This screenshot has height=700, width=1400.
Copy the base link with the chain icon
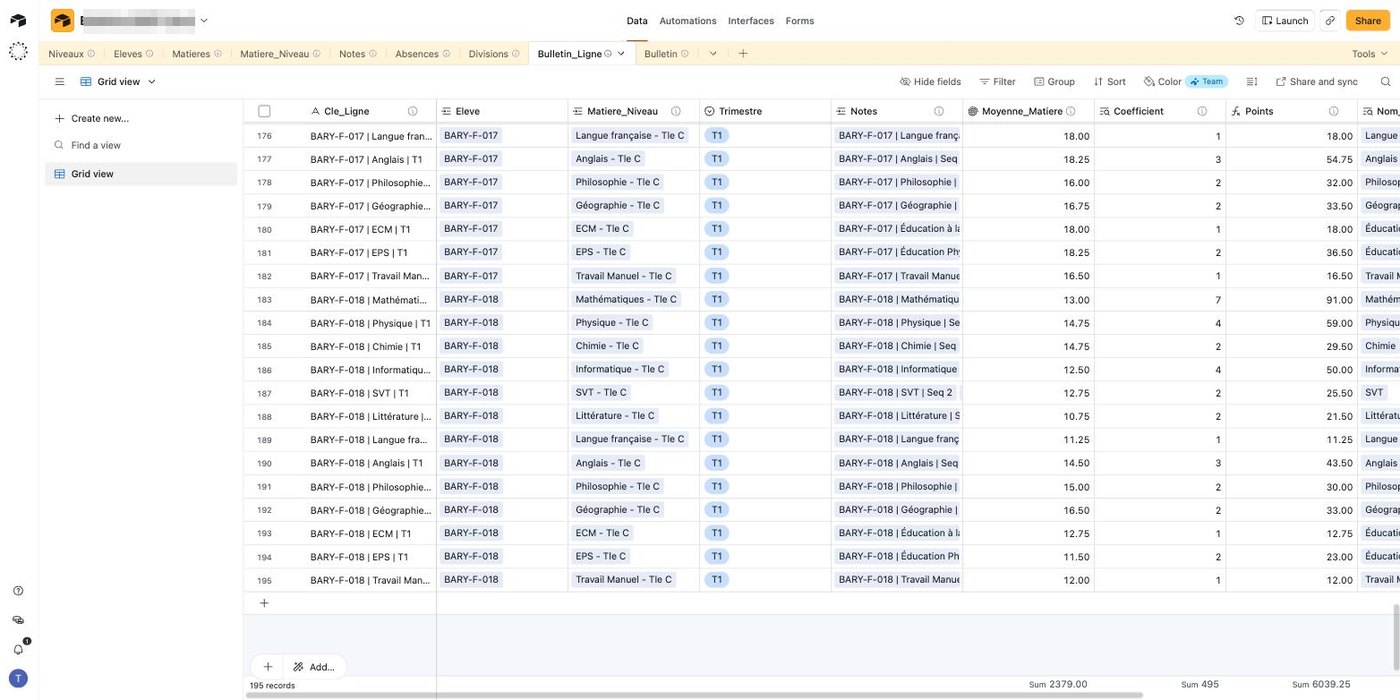tap(1329, 20)
